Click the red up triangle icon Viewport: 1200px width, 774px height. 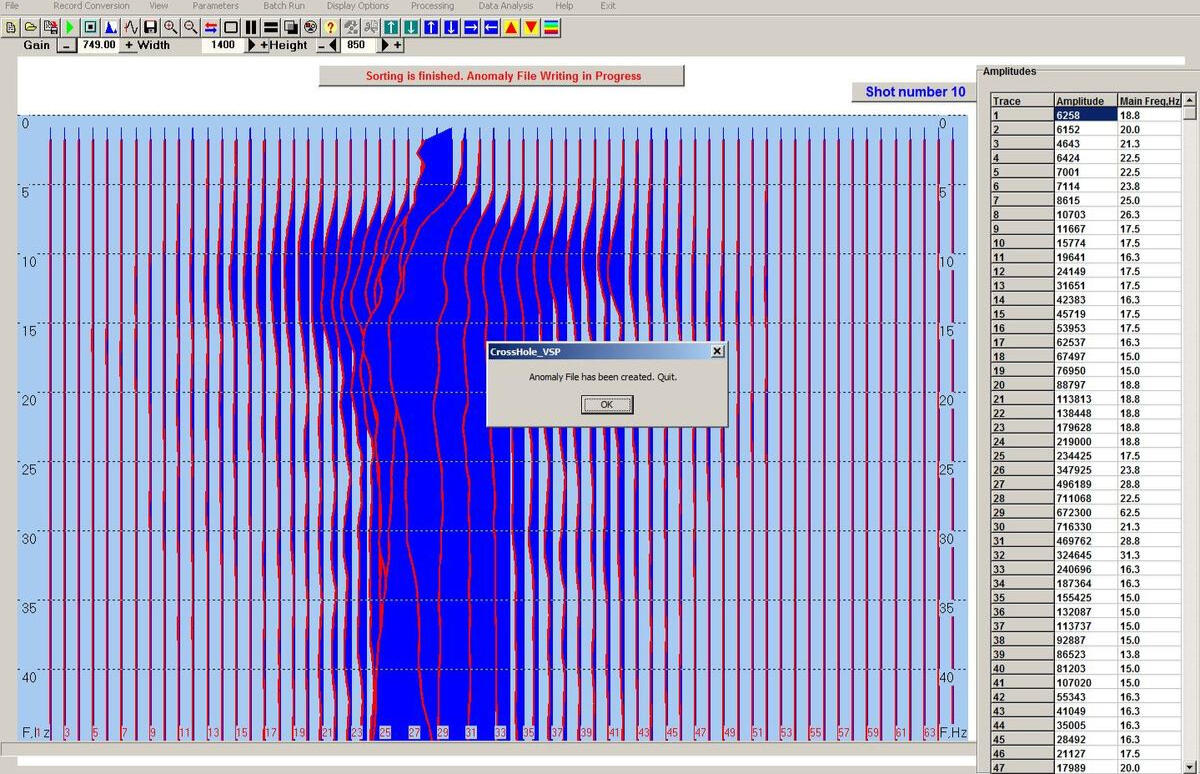pos(511,27)
